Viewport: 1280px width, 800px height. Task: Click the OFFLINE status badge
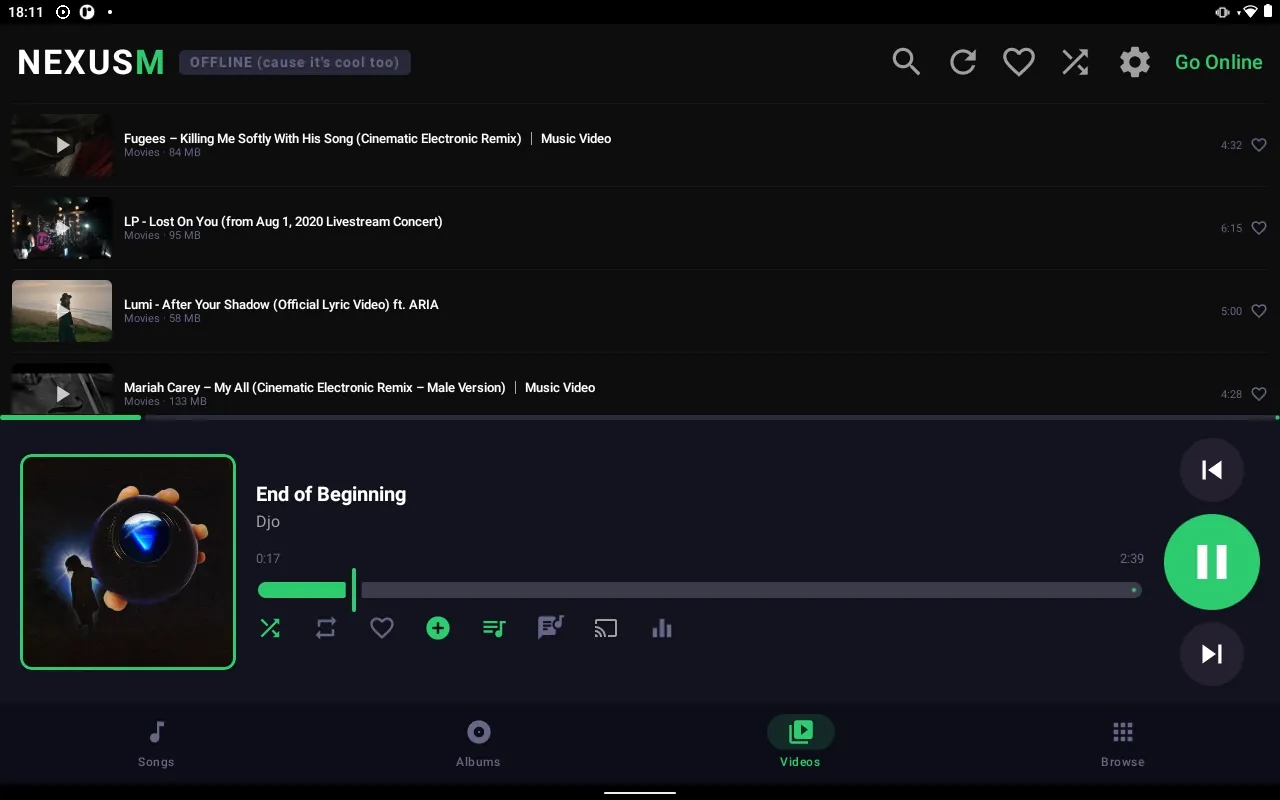[x=295, y=62]
